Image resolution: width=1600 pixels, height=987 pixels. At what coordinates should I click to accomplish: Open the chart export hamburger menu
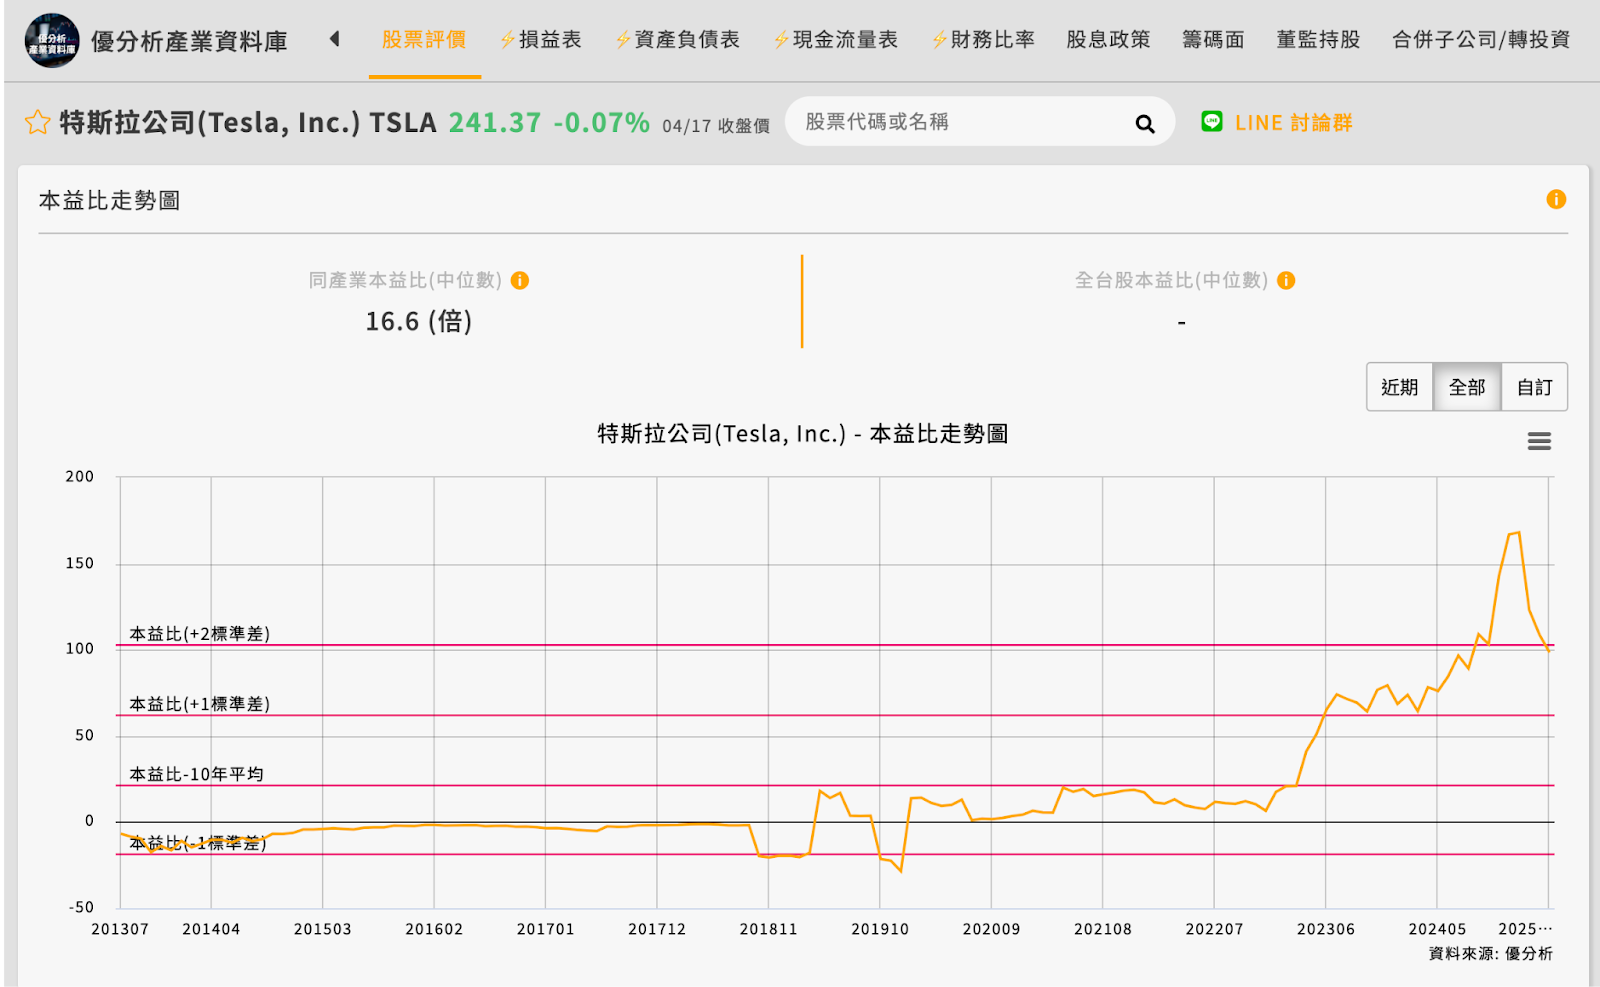pyautogui.click(x=1539, y=441)
